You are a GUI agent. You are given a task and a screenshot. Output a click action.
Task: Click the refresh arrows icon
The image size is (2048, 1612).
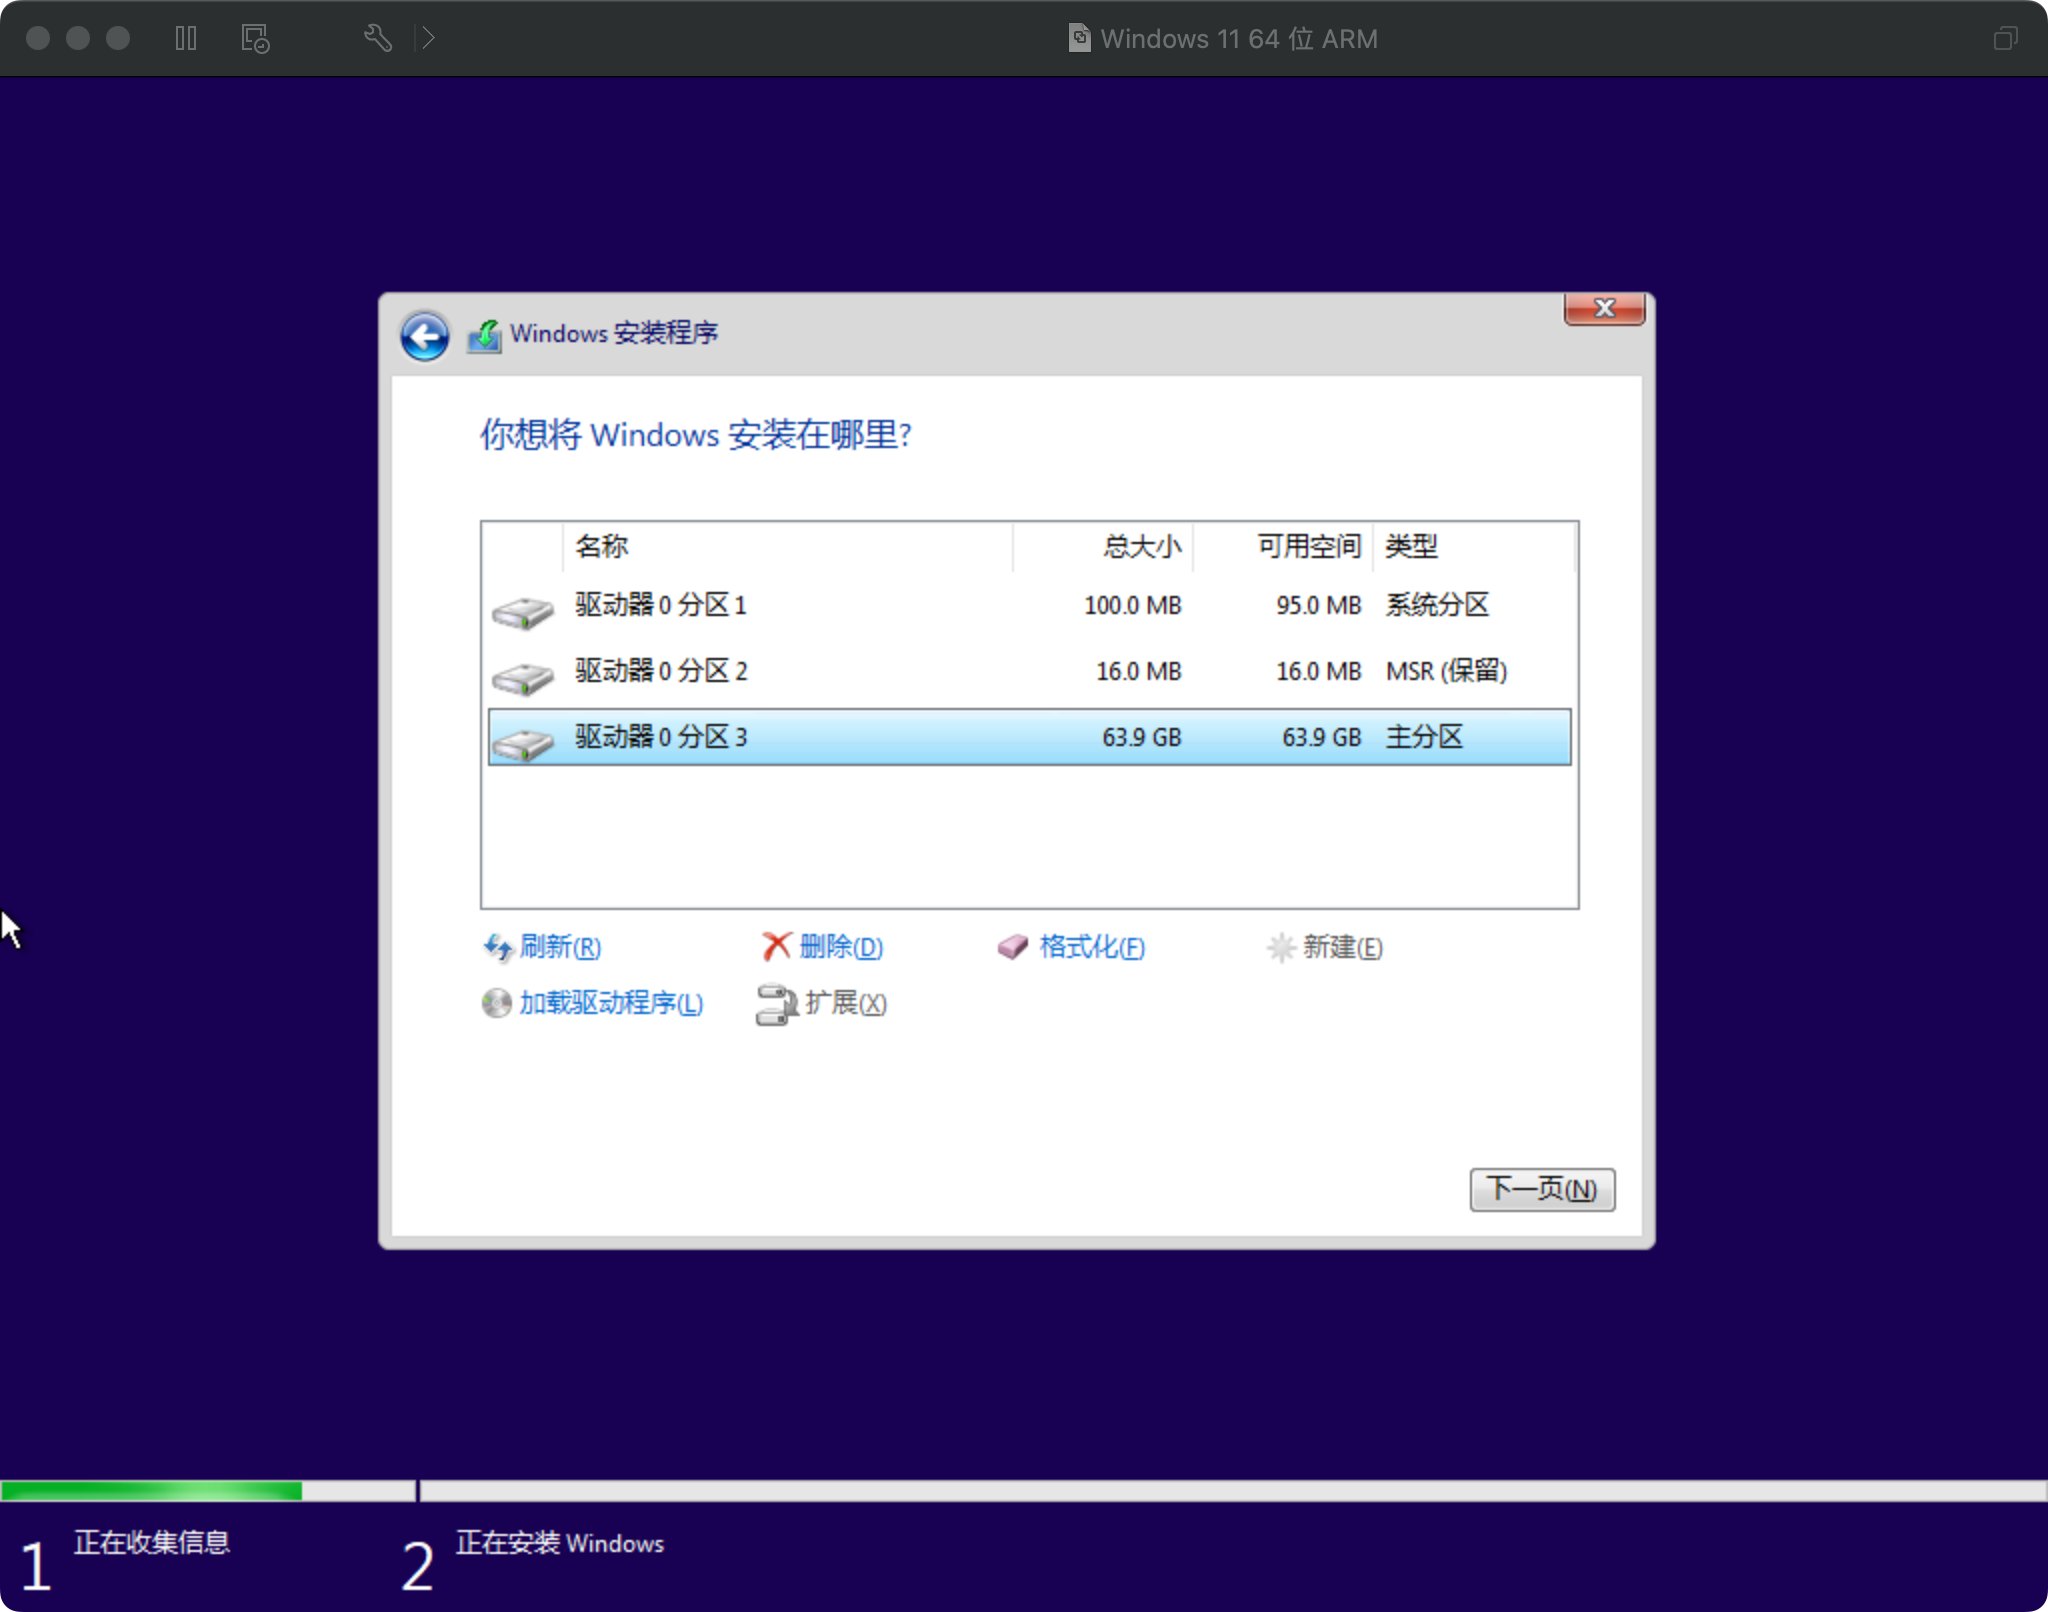(498, 946)
